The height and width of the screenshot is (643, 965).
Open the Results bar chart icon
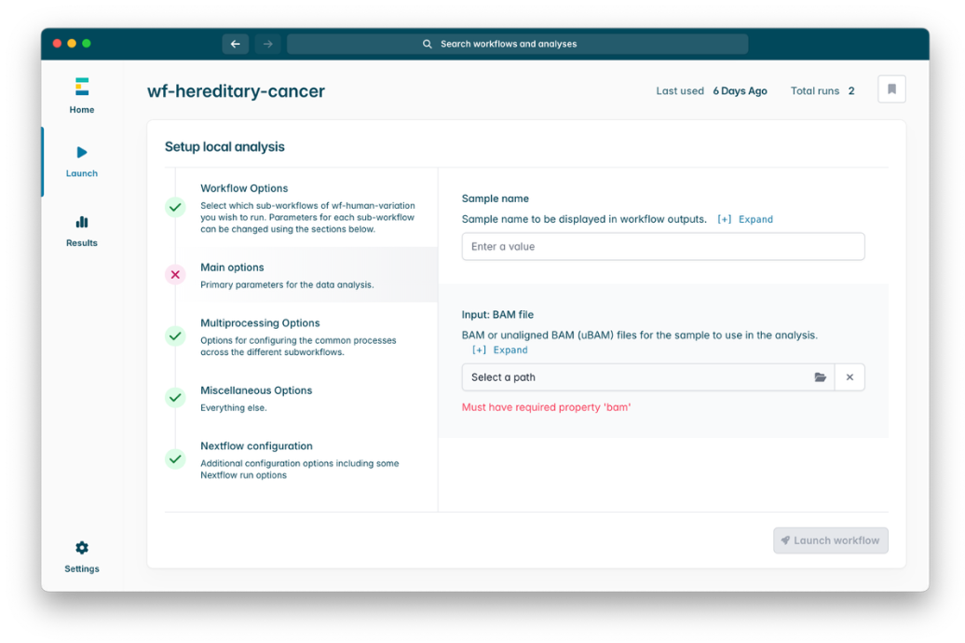coord(82,222)
